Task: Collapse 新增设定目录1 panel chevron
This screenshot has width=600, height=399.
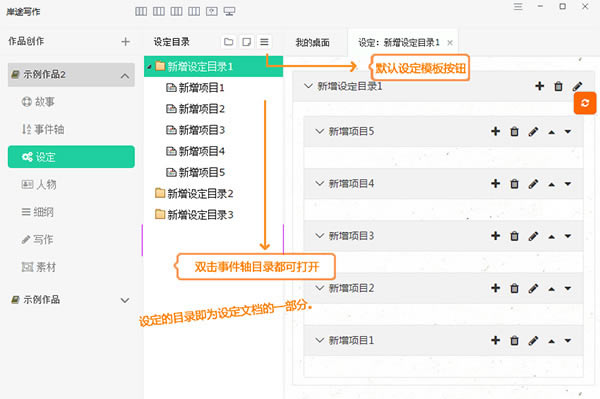Action: click(308, 86)
